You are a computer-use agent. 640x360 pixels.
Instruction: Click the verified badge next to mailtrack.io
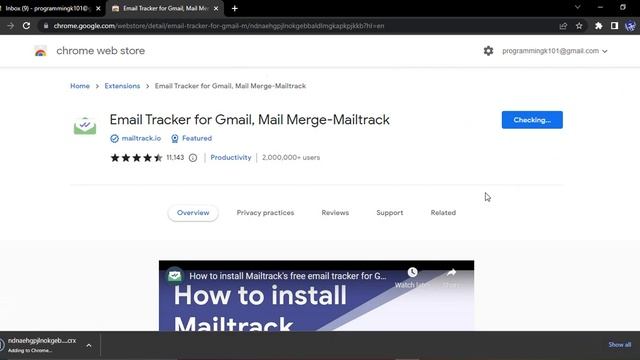pyautogui.click(x=114, y=139)
